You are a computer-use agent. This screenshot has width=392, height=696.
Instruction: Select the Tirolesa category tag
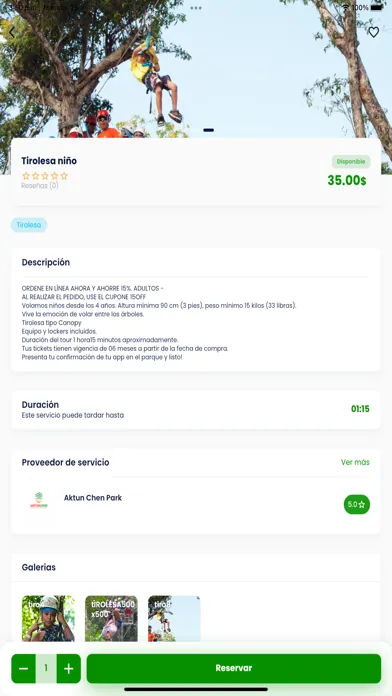pyautogui.click(x=29, y=225)
